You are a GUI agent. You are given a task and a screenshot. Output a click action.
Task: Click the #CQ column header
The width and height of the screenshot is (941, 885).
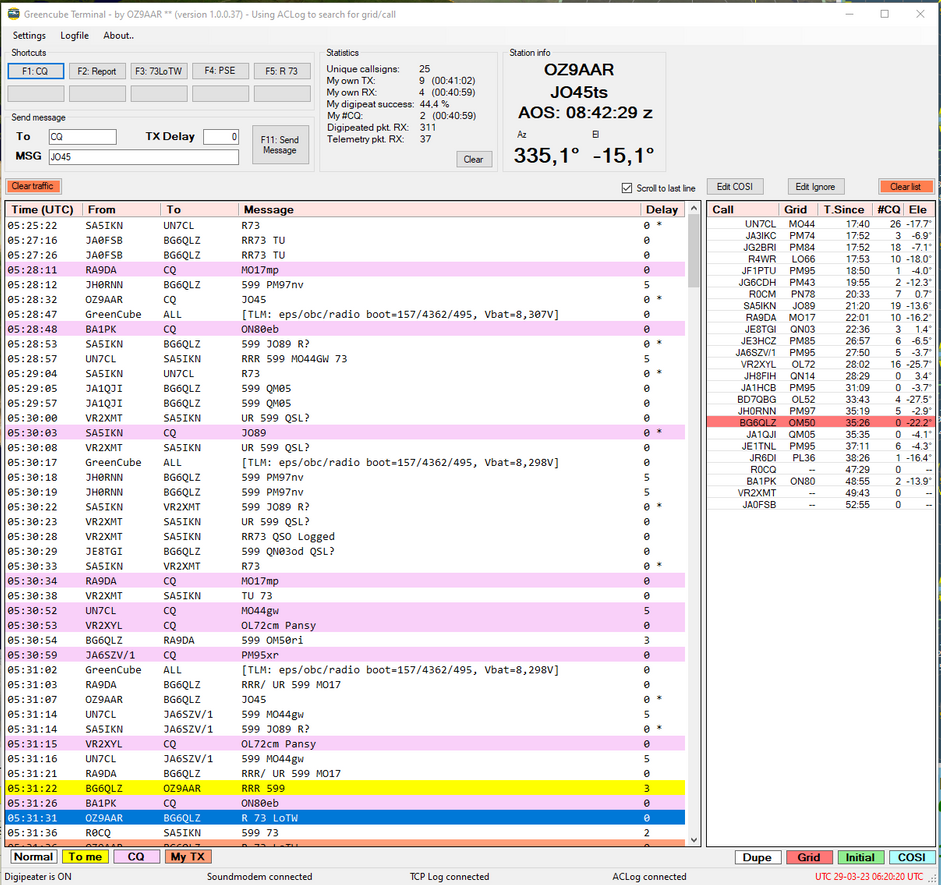(x=888, y=209)
